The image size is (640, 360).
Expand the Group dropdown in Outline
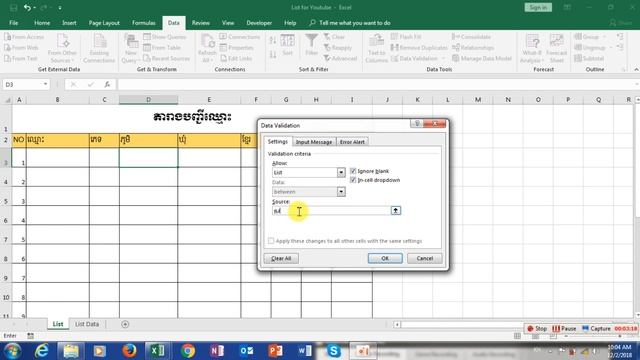604,37
